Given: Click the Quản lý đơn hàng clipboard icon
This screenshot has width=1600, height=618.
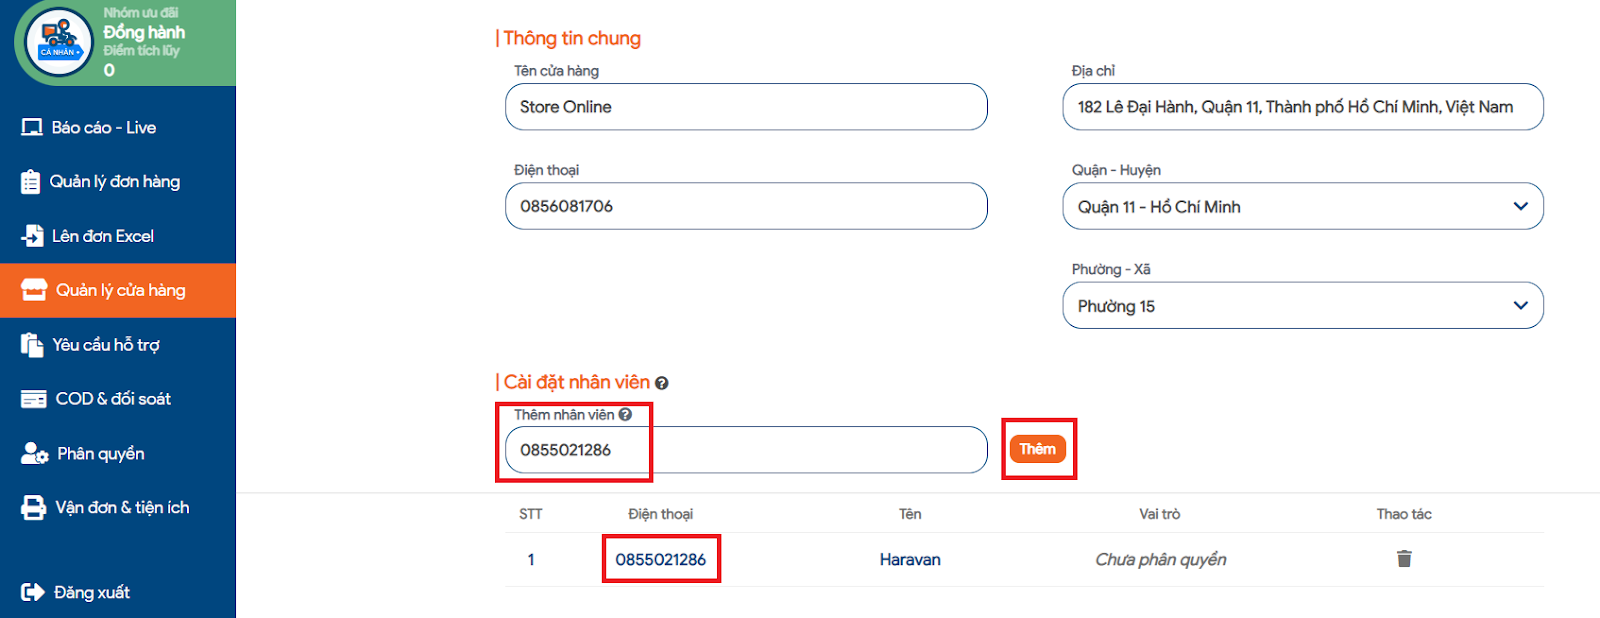Looking at the screenshot, I should point(31,182).
